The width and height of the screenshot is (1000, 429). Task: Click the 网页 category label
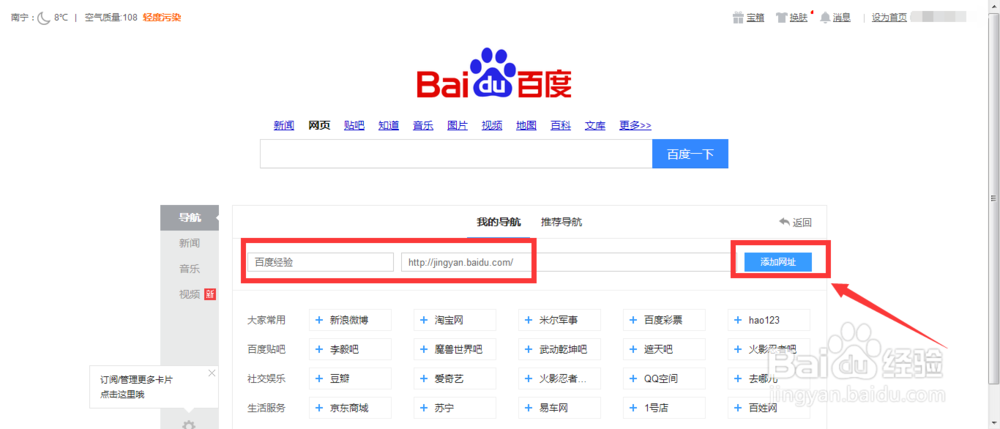tap(319, 126)
